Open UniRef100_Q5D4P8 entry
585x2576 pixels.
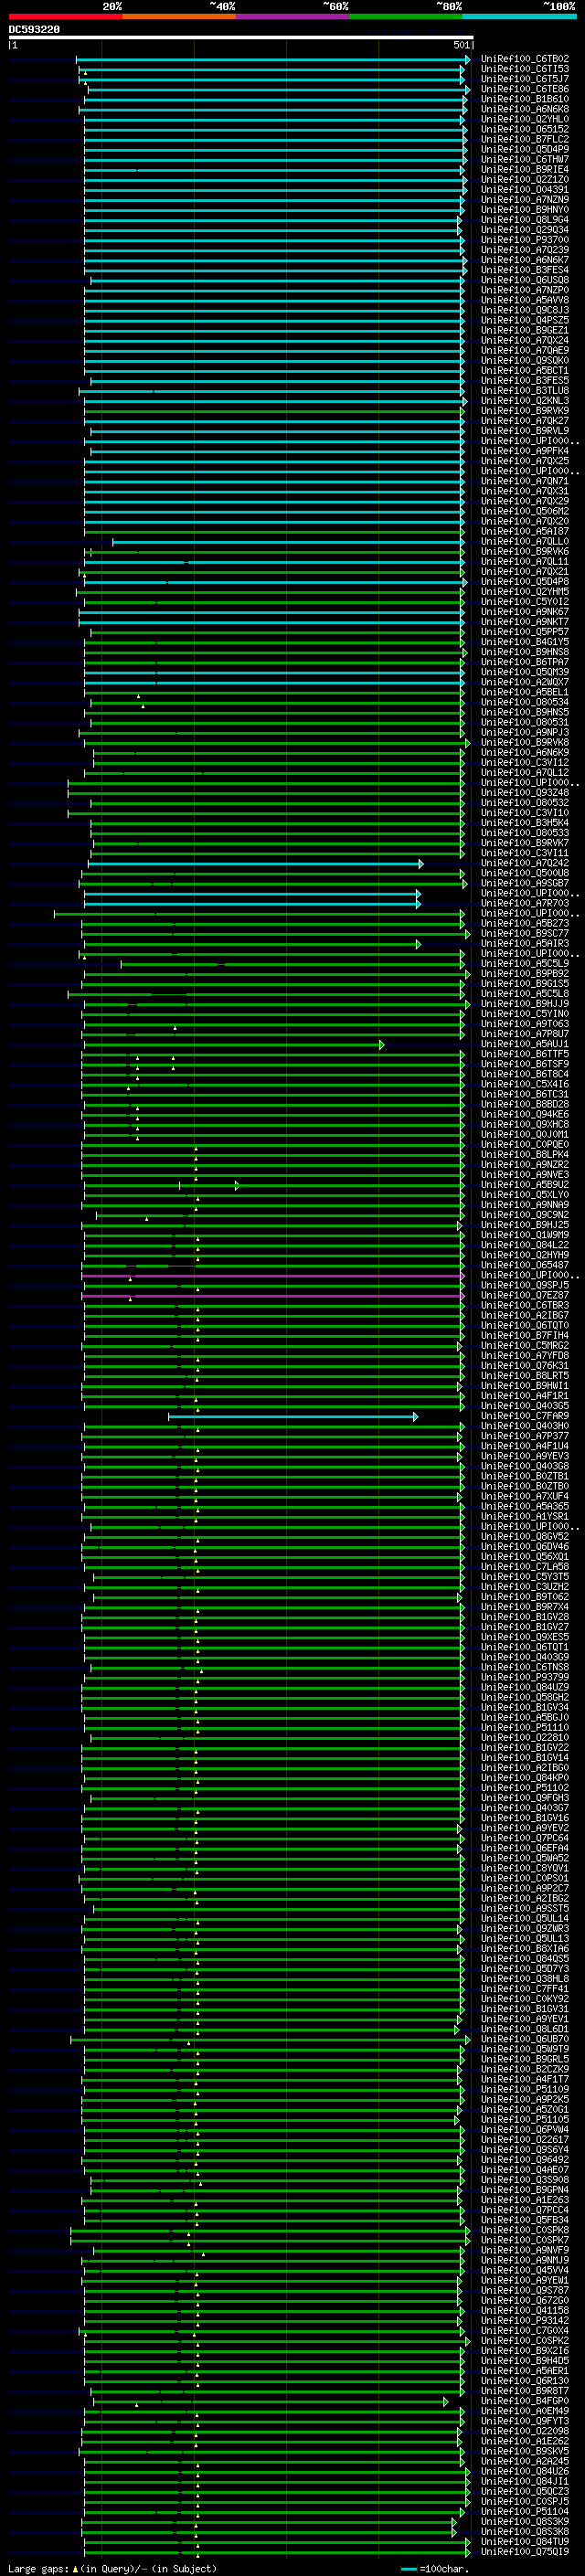[525, 581]
